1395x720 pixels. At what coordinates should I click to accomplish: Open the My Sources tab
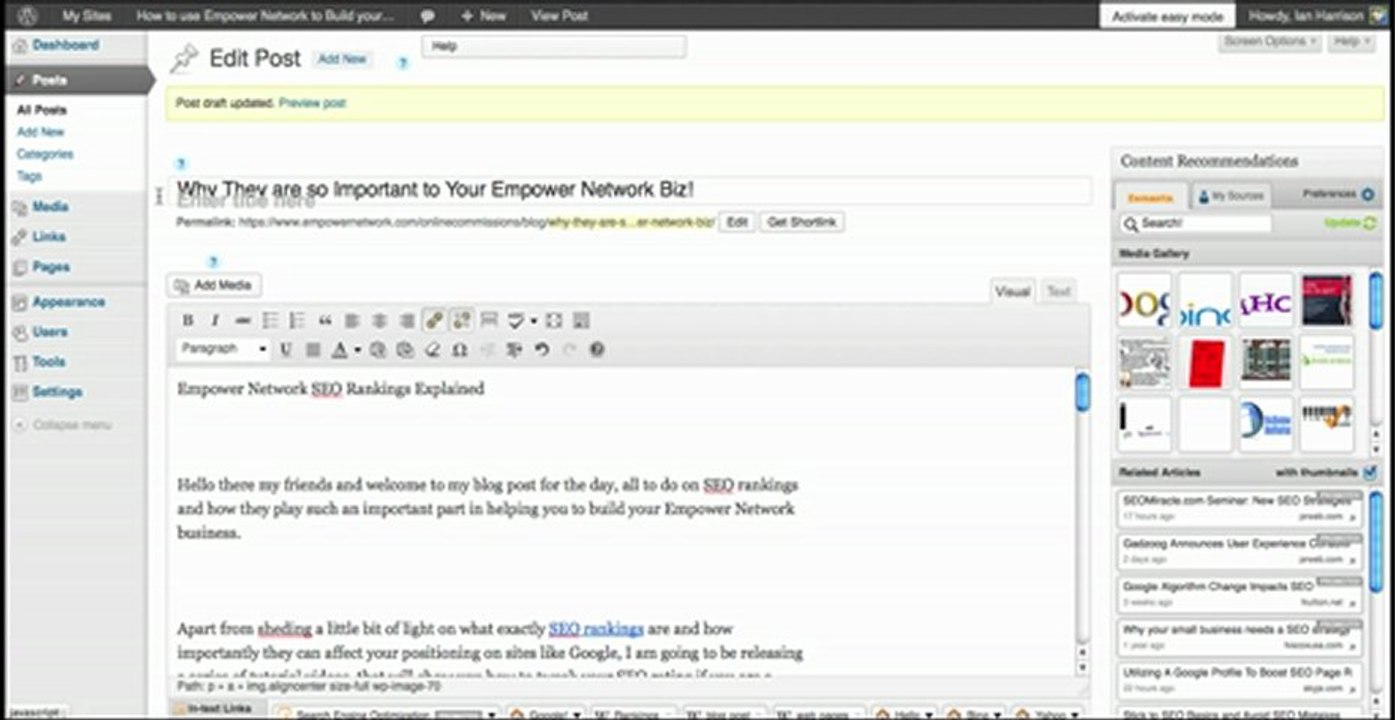pyautogui.click(x=1232, y=196)
